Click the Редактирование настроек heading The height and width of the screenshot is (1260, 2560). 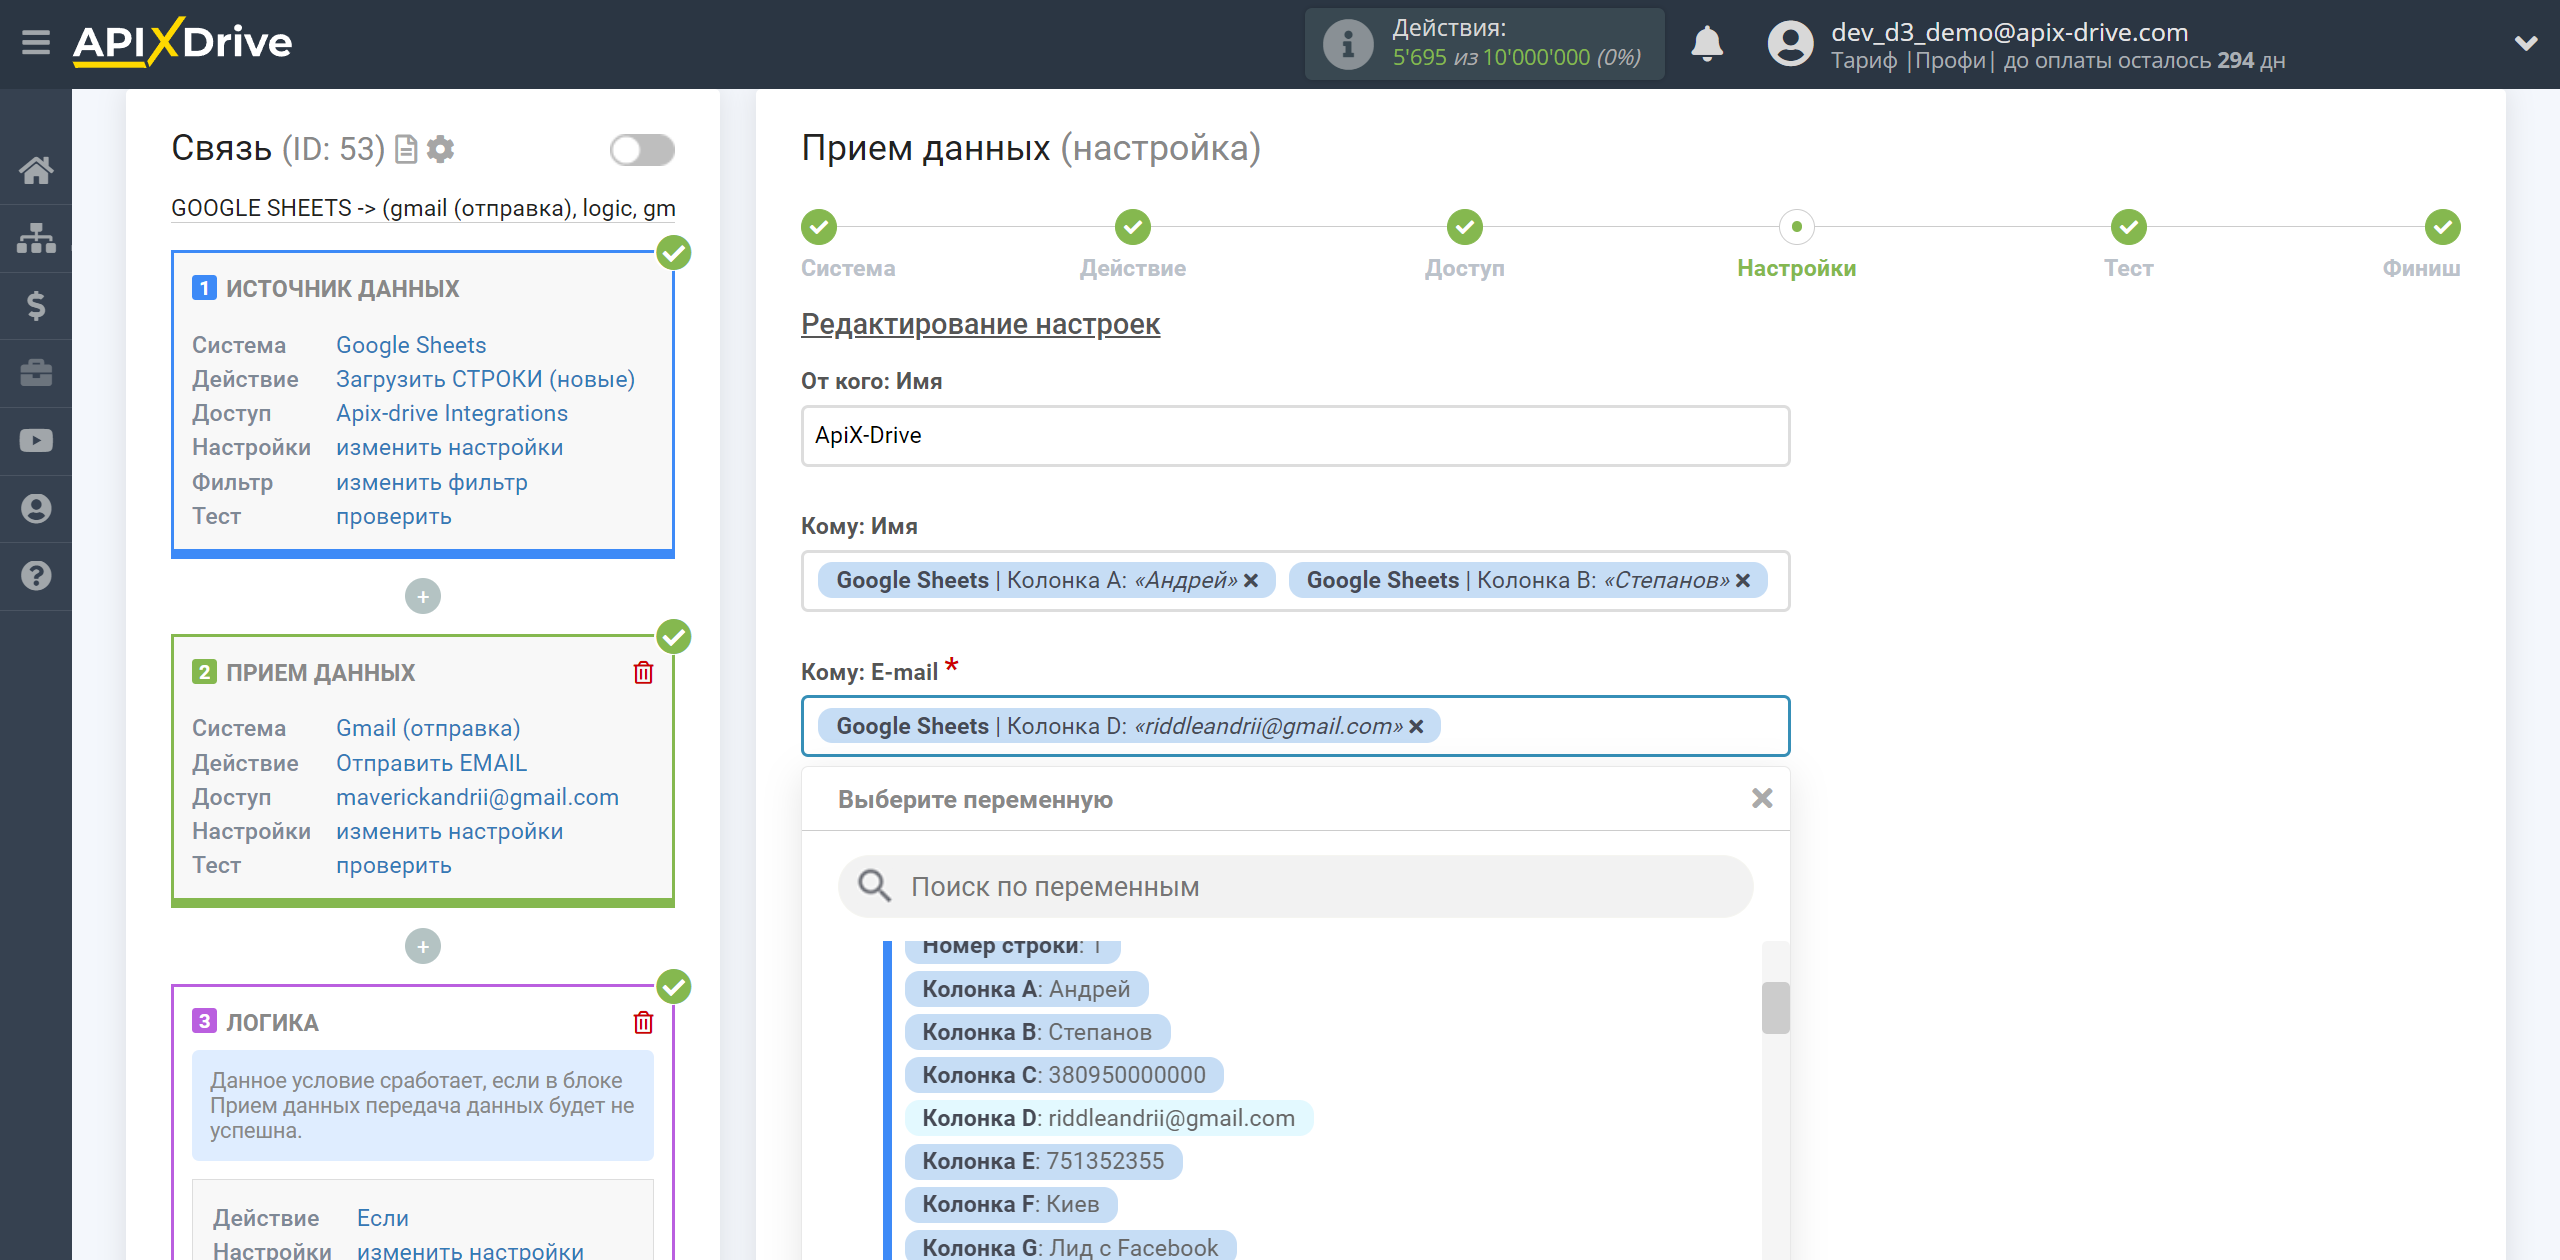[x=980, y=324]
